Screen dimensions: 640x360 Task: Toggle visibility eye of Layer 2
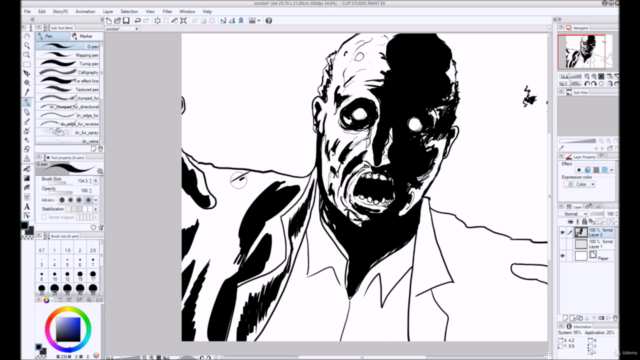coord(563,233)
